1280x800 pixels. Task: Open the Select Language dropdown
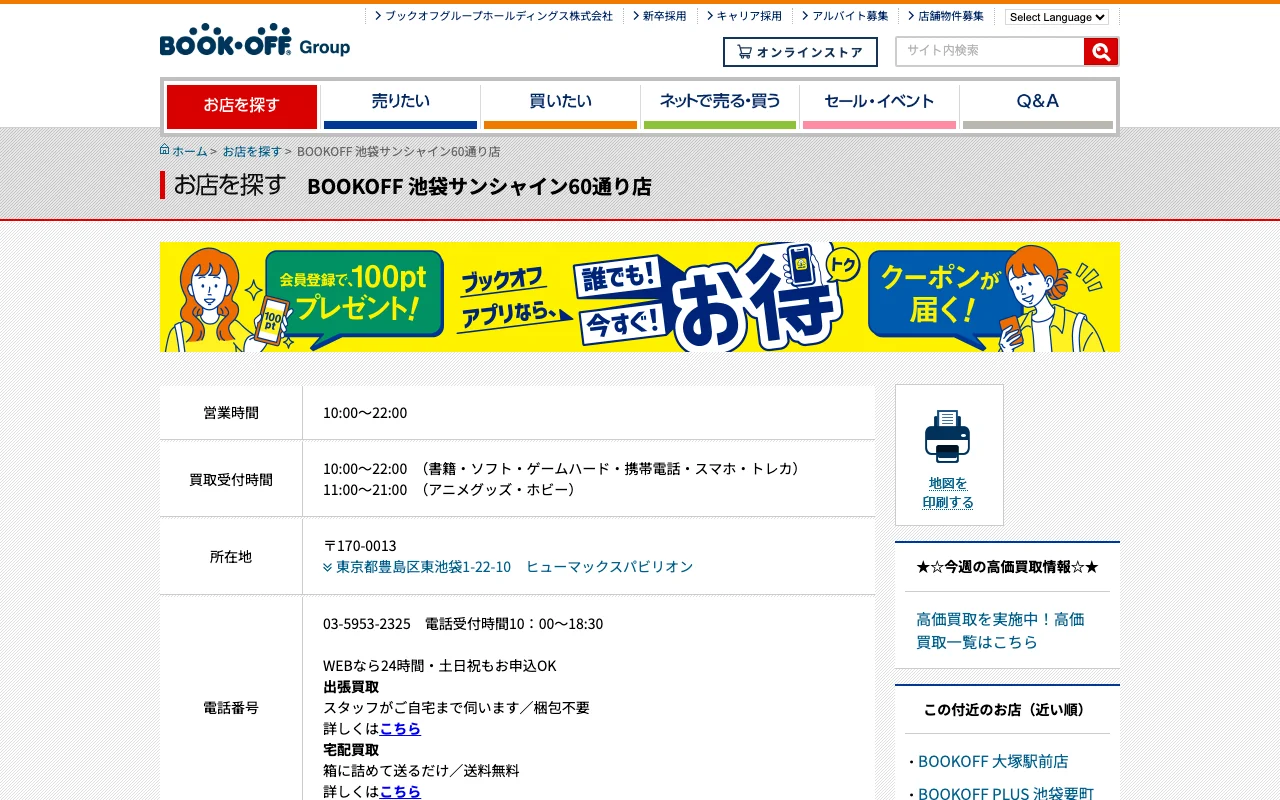click(1057, 17)
